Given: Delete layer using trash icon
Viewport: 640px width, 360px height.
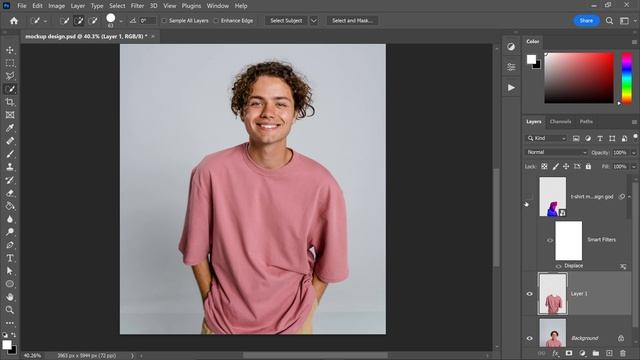Looking at the screenshot, I should 622,353.
